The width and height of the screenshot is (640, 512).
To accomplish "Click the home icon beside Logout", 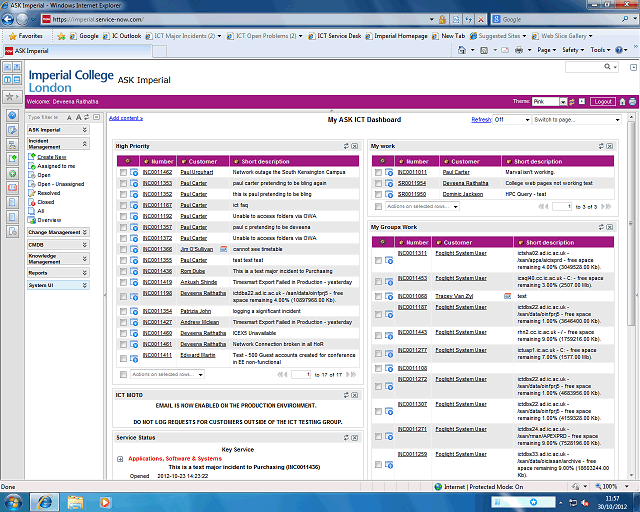I will pos(621,101).
